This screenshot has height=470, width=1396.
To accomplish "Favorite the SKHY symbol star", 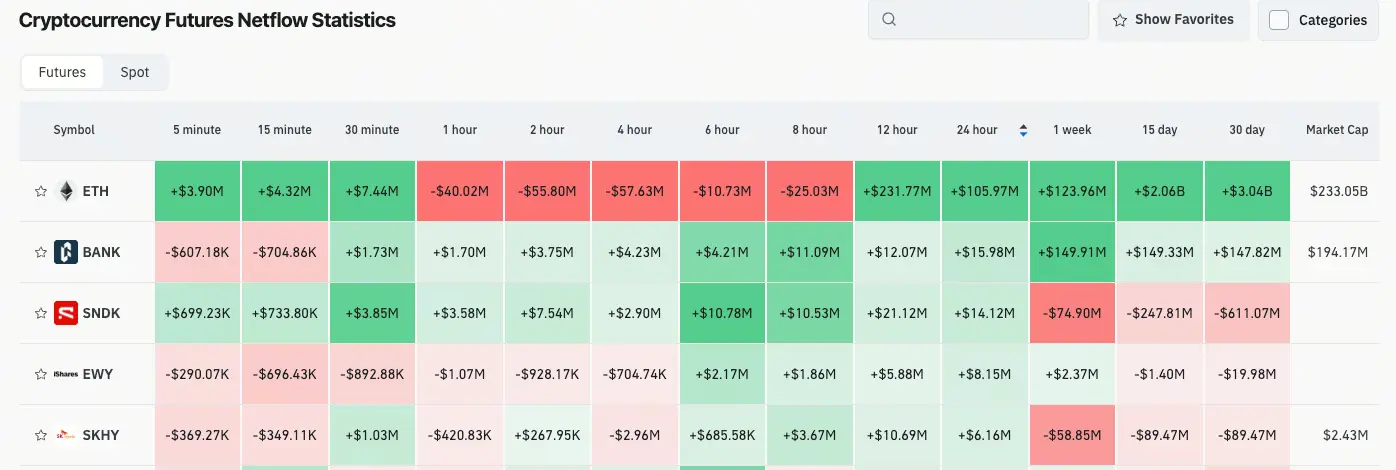I will (41, 435).
